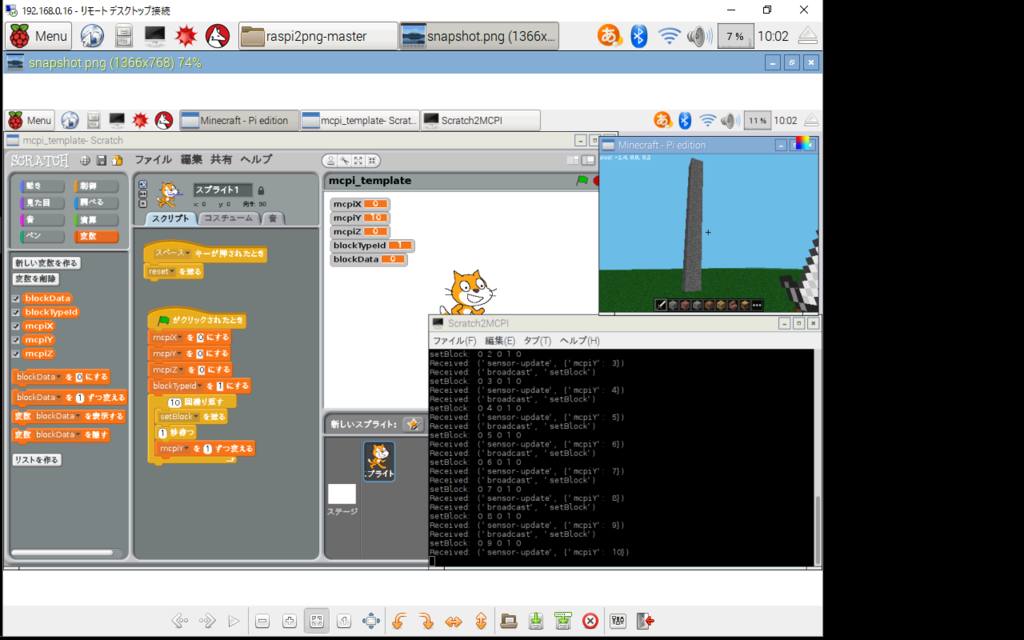Zoom out with the minus icon
The height and width of the screenshot is (640, 1024).
pos(262,620)
